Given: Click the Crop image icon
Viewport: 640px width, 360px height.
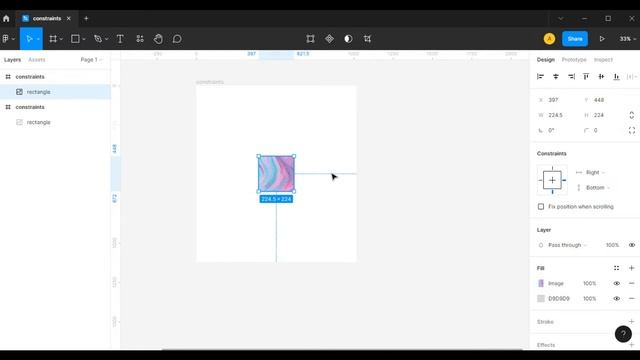Looking at the screenshot, I should tap(367, 39).
